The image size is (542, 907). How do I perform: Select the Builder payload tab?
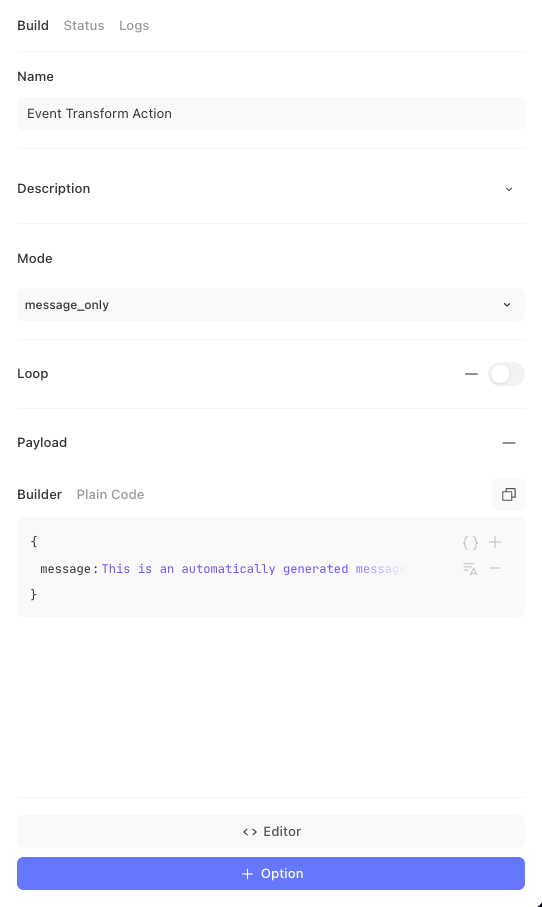39,495
